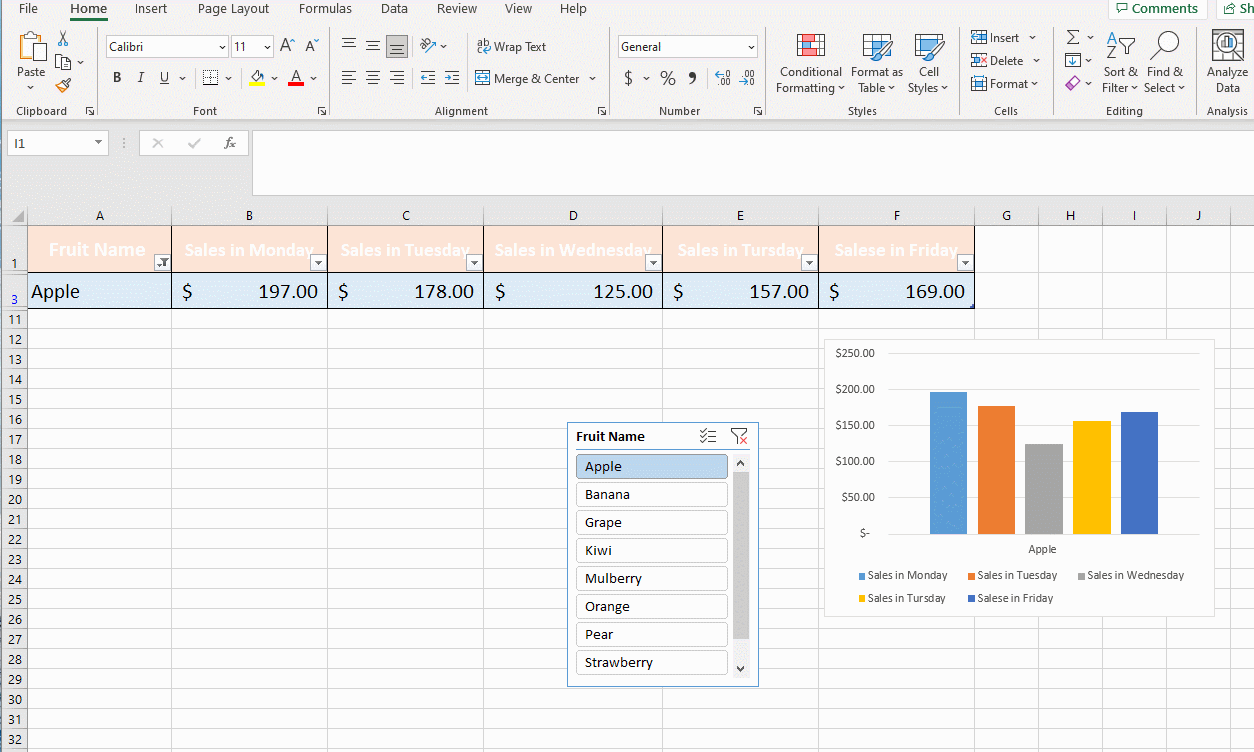The image size is (1254, 752).
Task: Click the Fill down icon
Action: tap(1073, 60)
